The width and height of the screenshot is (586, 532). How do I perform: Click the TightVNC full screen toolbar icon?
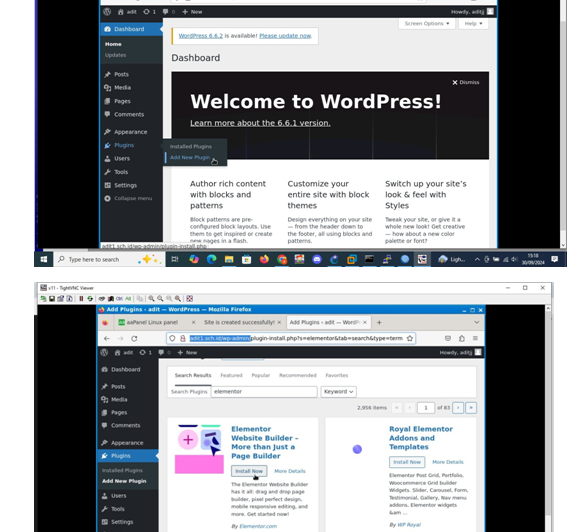[x=189, y=299]
